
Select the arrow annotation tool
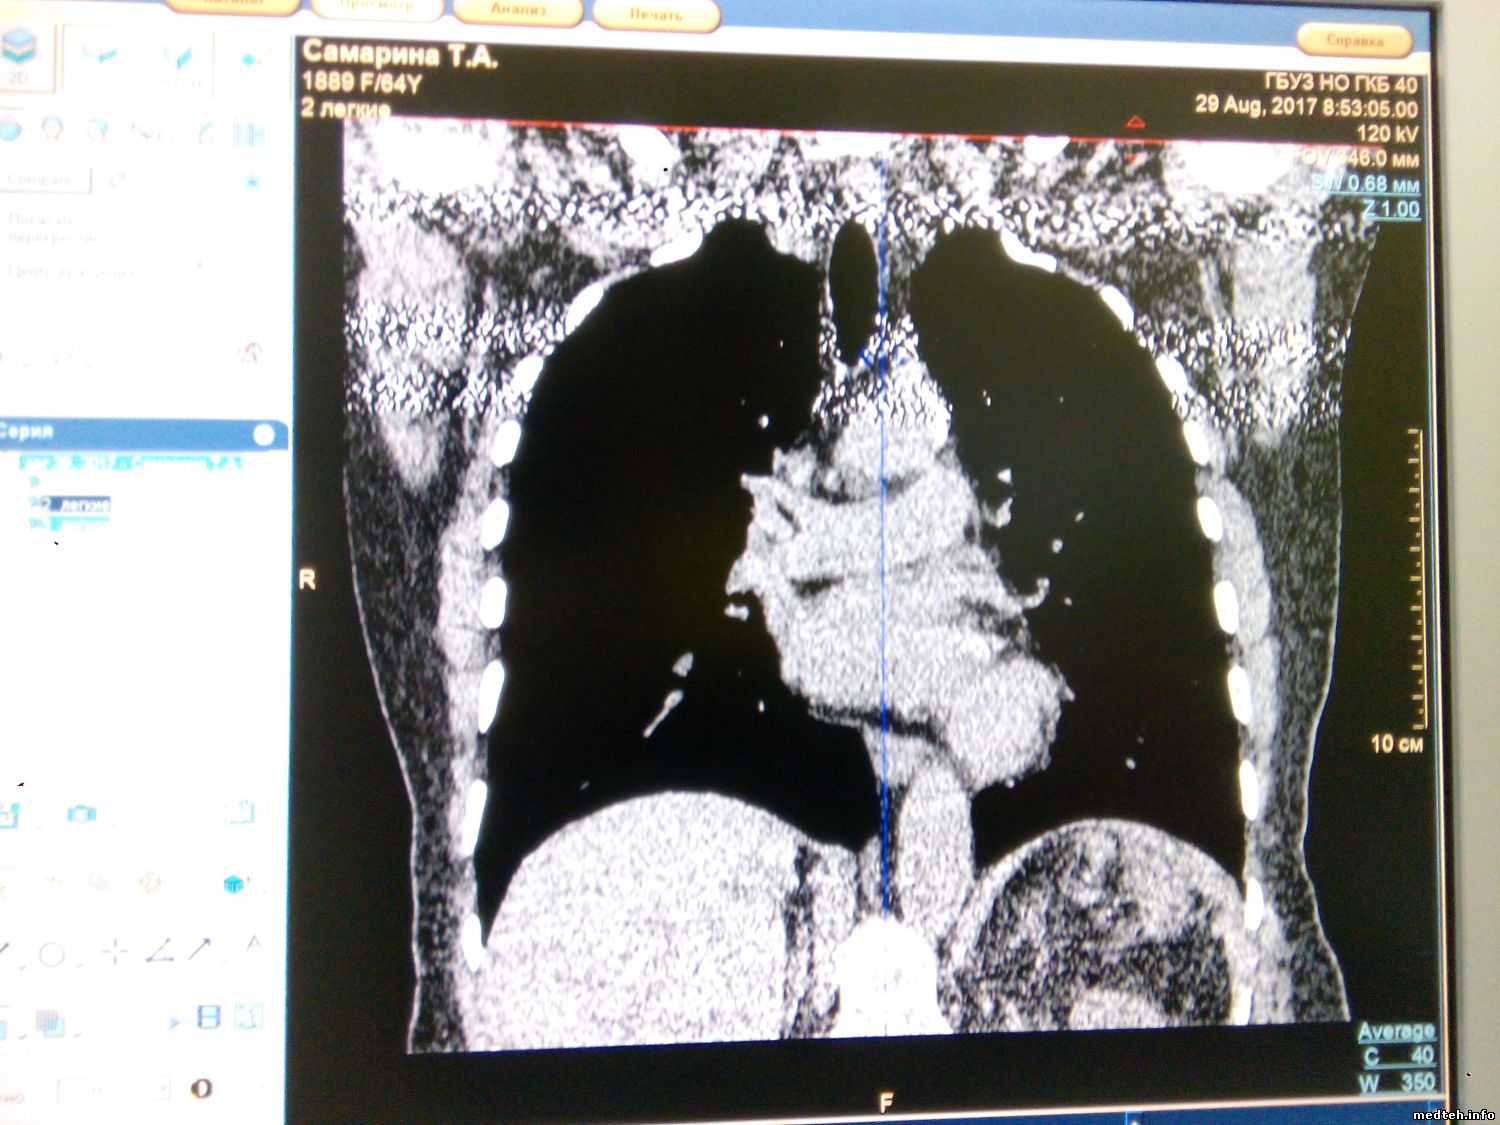click(x=201, y=948)
